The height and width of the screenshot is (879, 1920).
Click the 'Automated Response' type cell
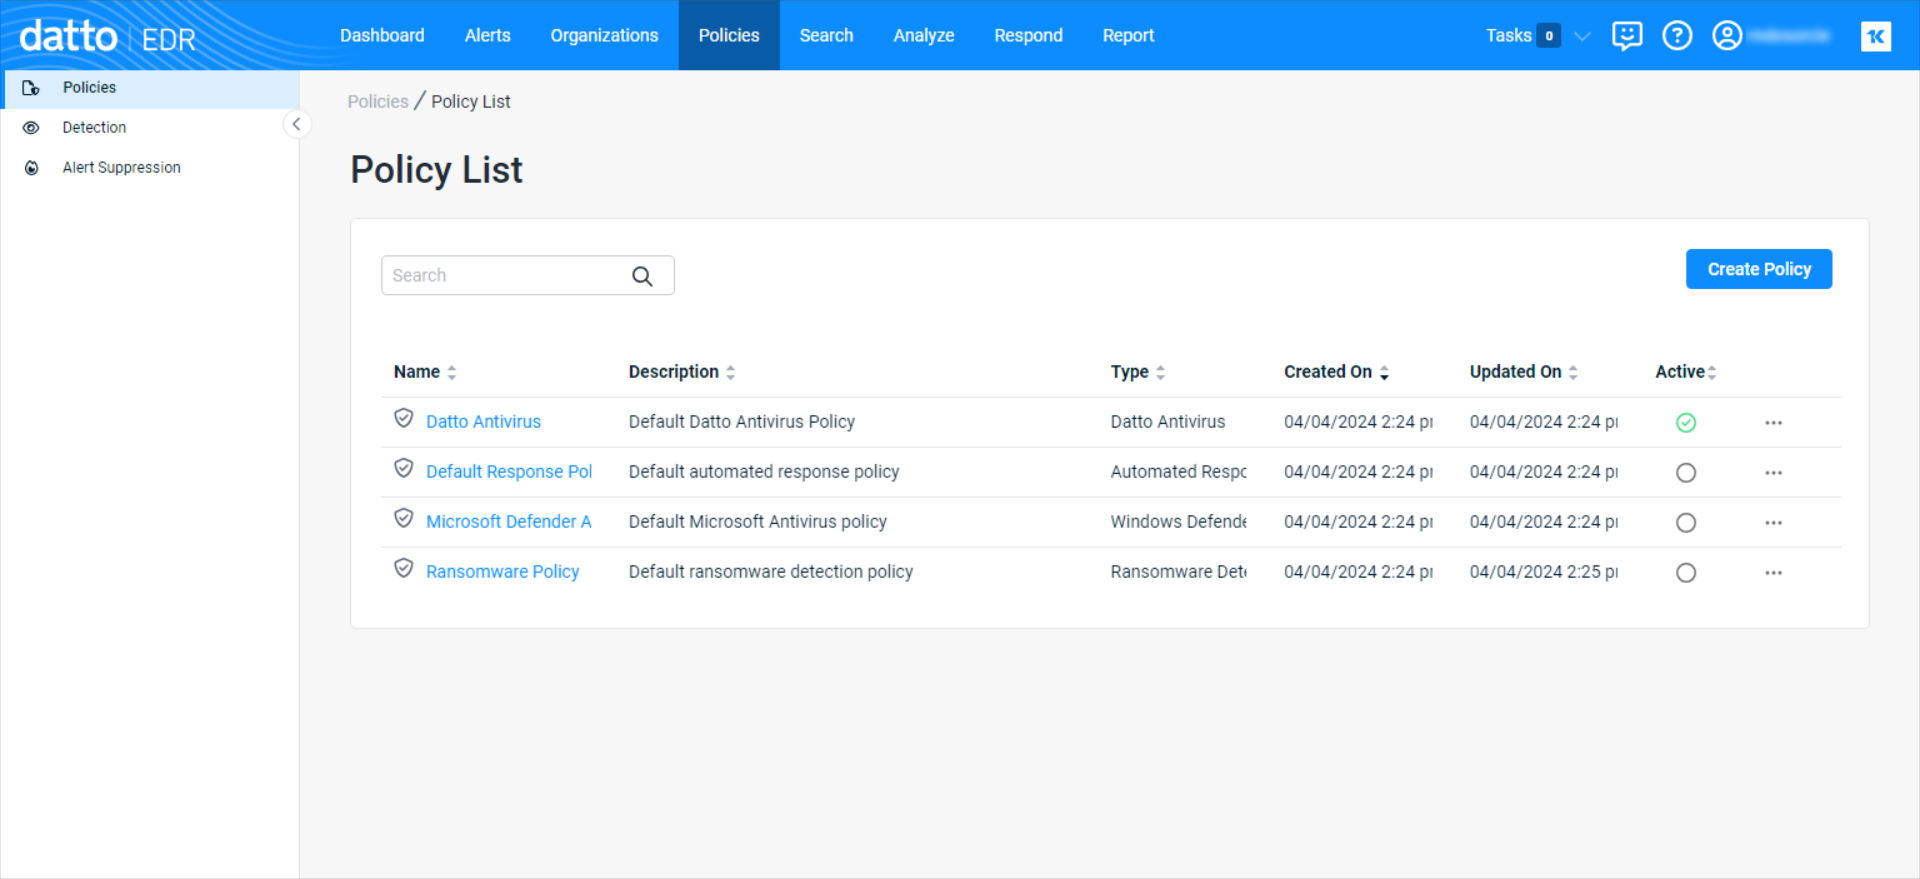point(1179,472)
